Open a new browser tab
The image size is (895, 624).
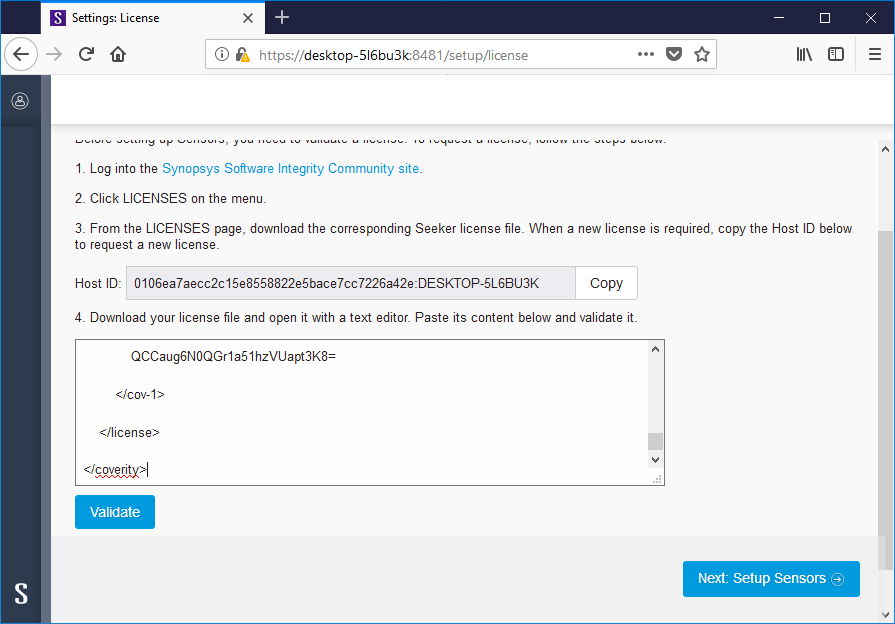pos(282,17)
